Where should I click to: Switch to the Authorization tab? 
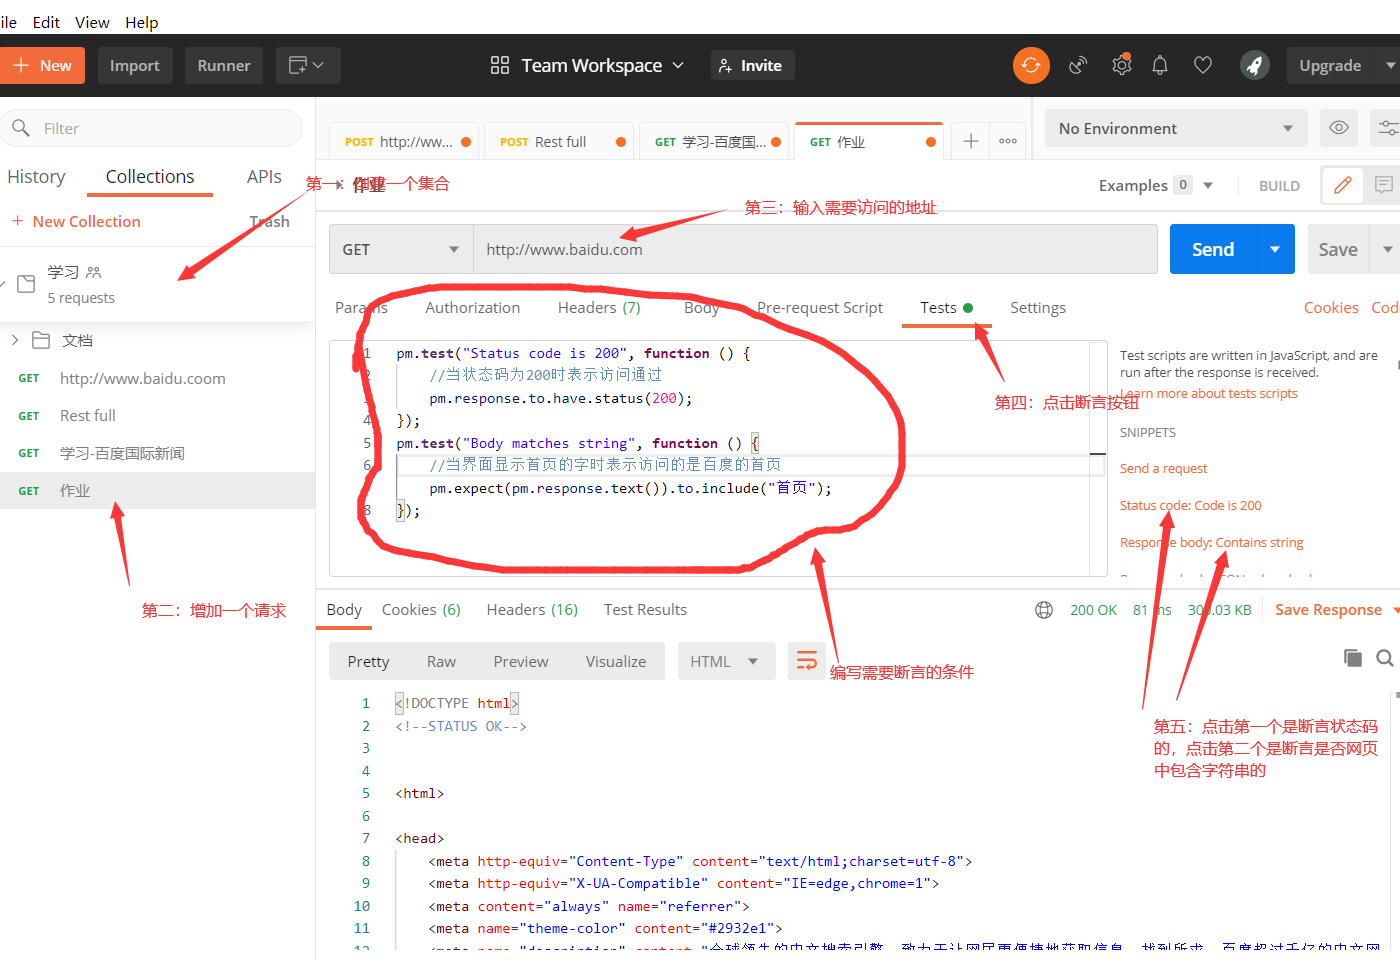click(x=473, y=308)
